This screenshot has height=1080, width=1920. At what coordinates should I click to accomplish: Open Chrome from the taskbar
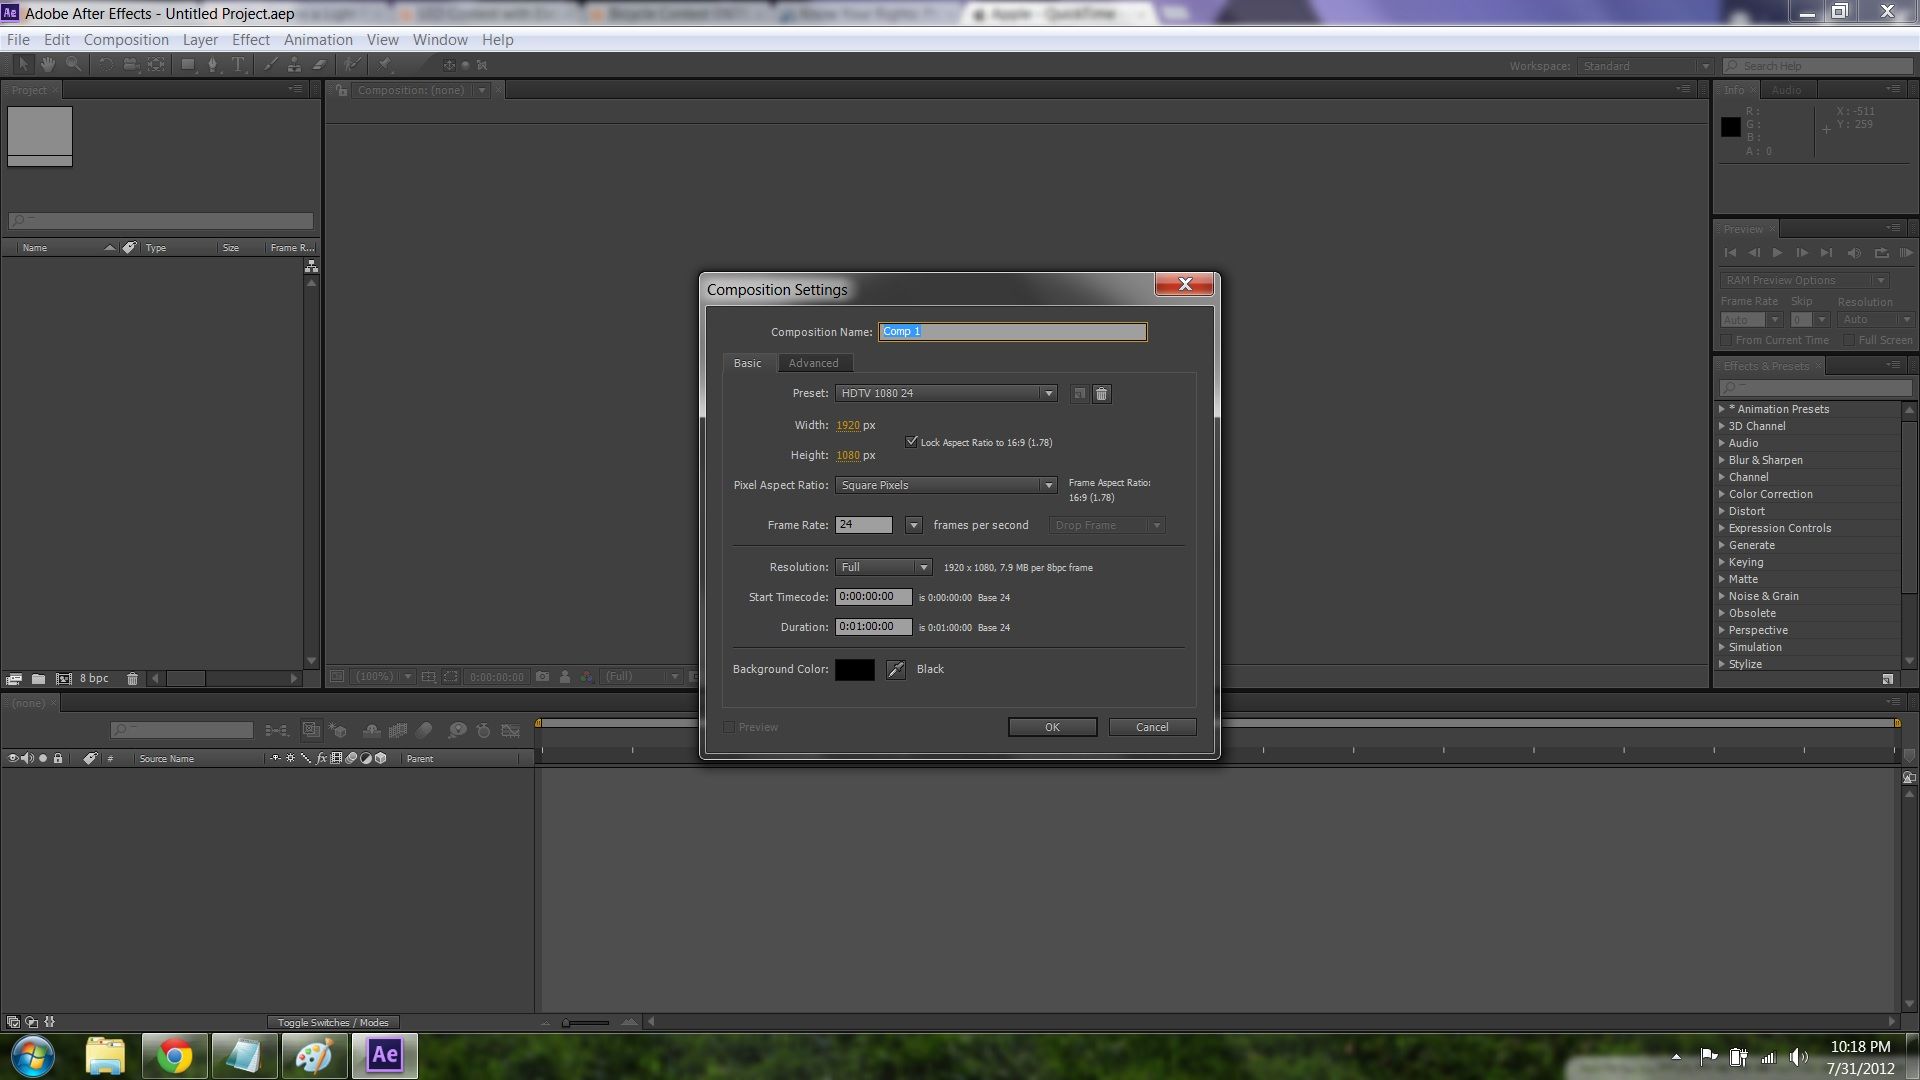pyautogui.click(x=174, y=1056)
